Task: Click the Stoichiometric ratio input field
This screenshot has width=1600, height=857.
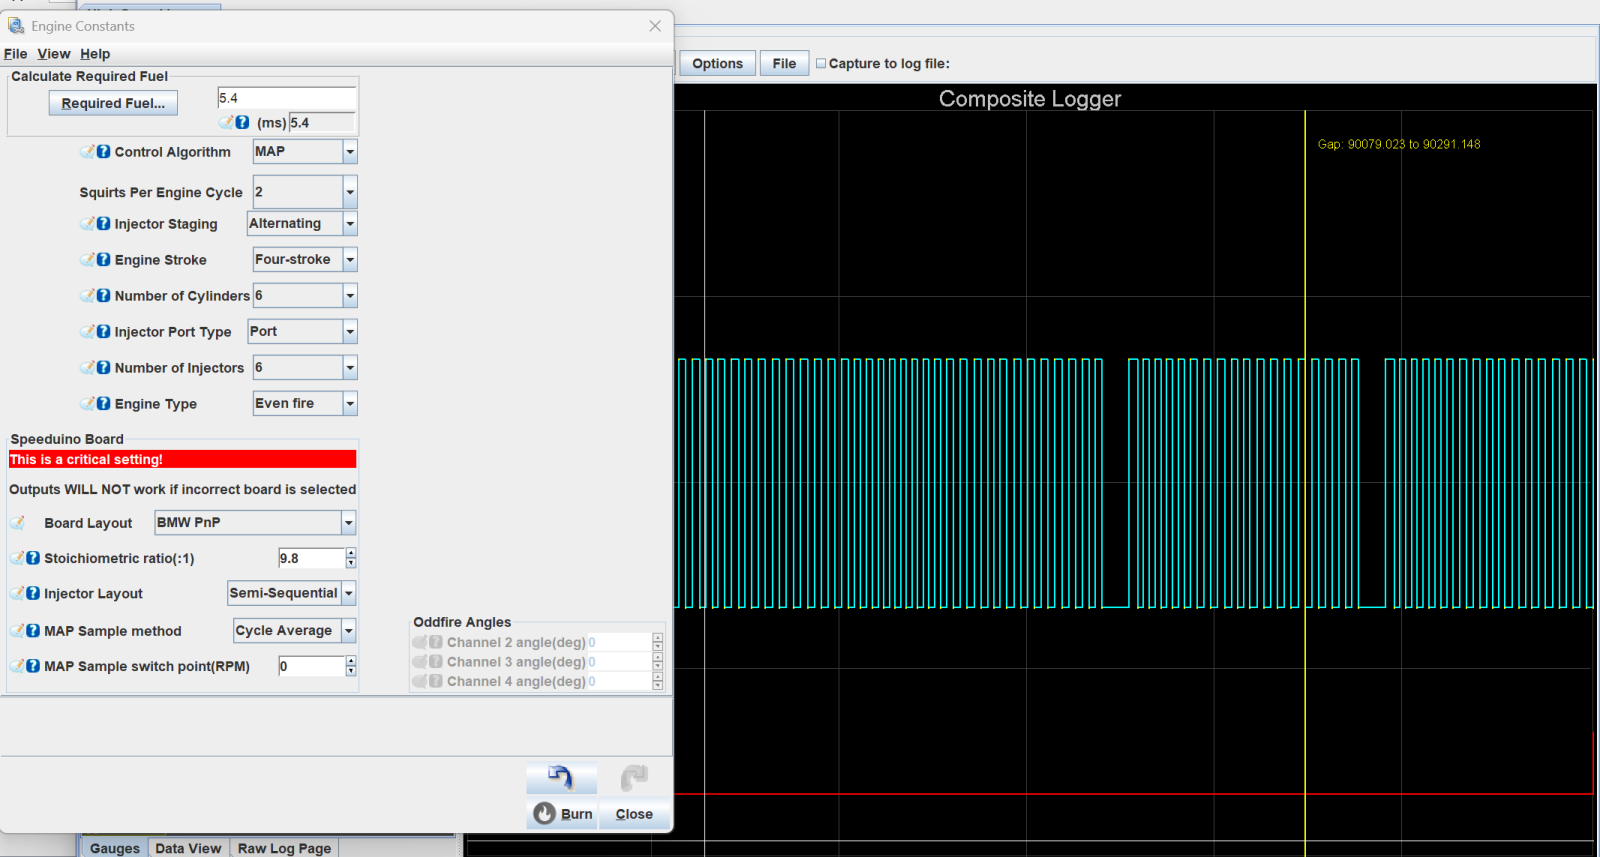Action: pyautogui.click(x=311, y=559)
